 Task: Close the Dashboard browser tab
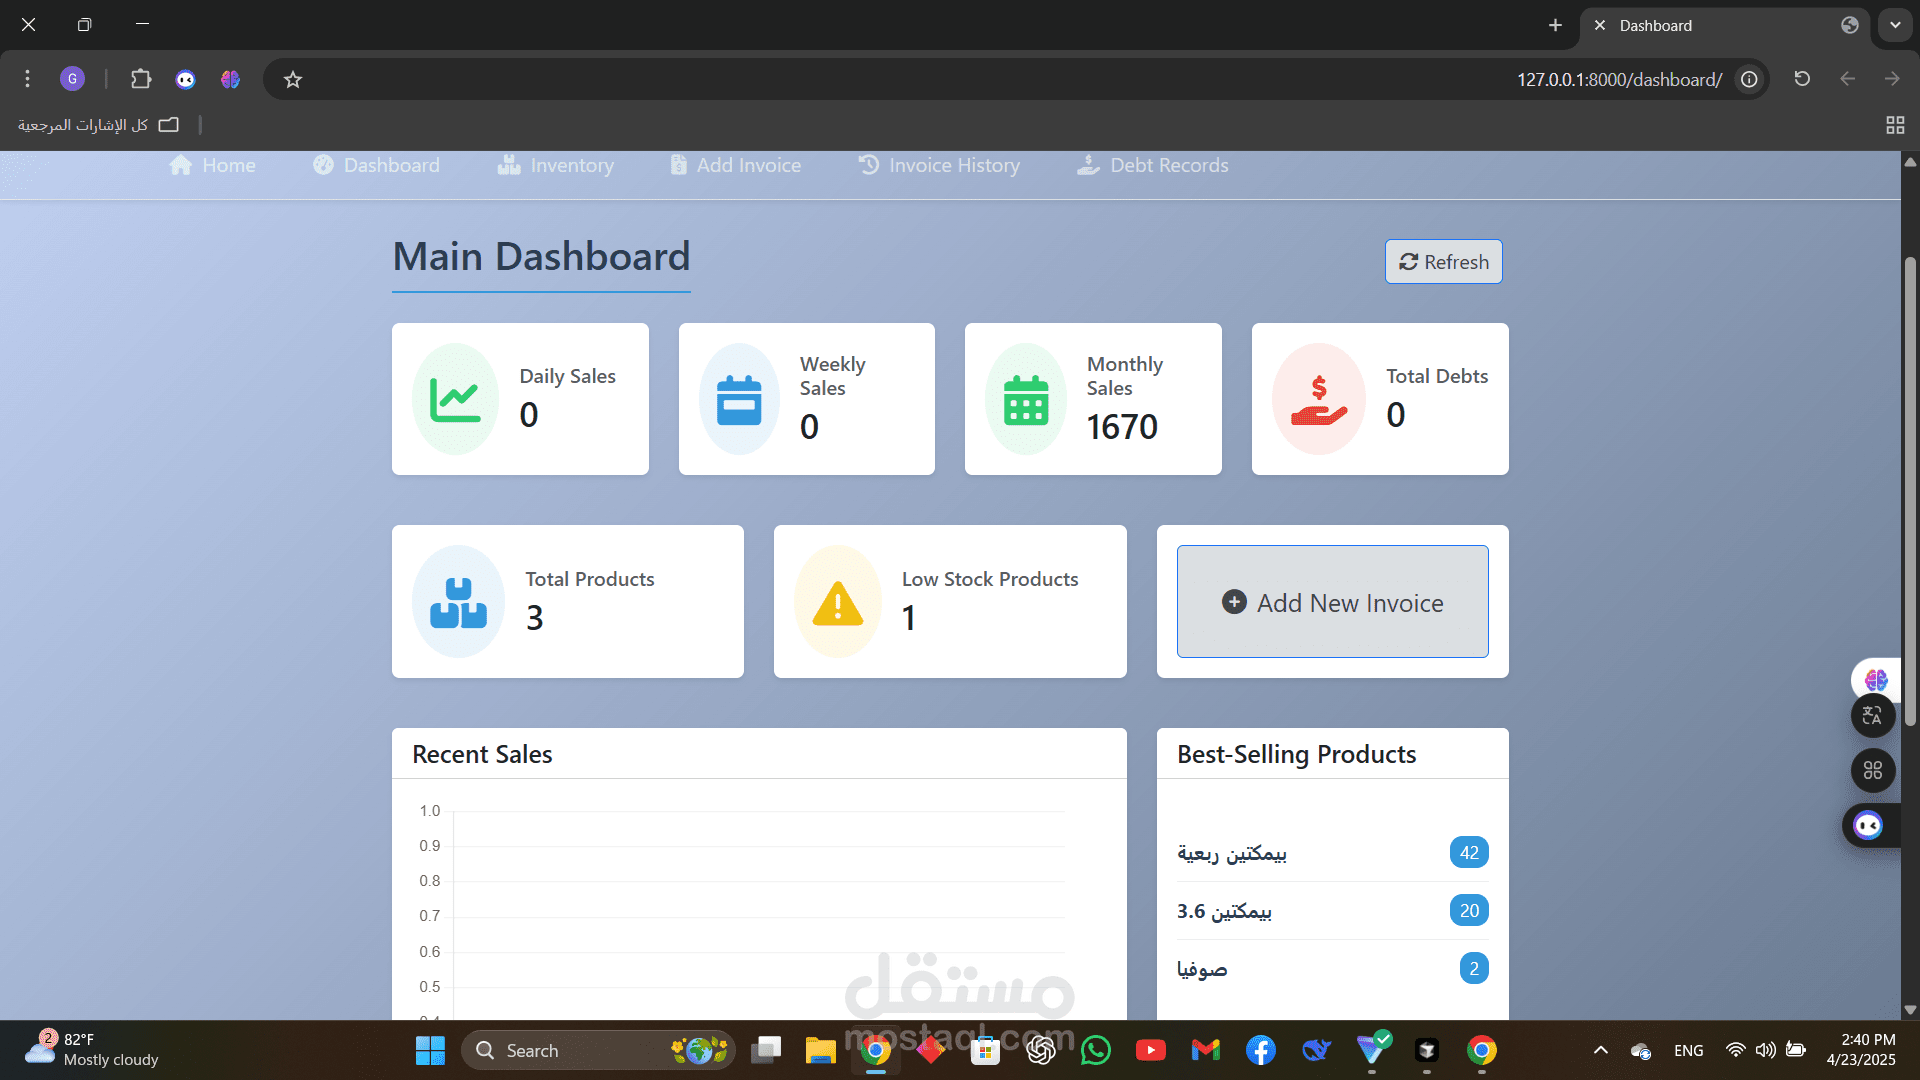pos(1600,25)
